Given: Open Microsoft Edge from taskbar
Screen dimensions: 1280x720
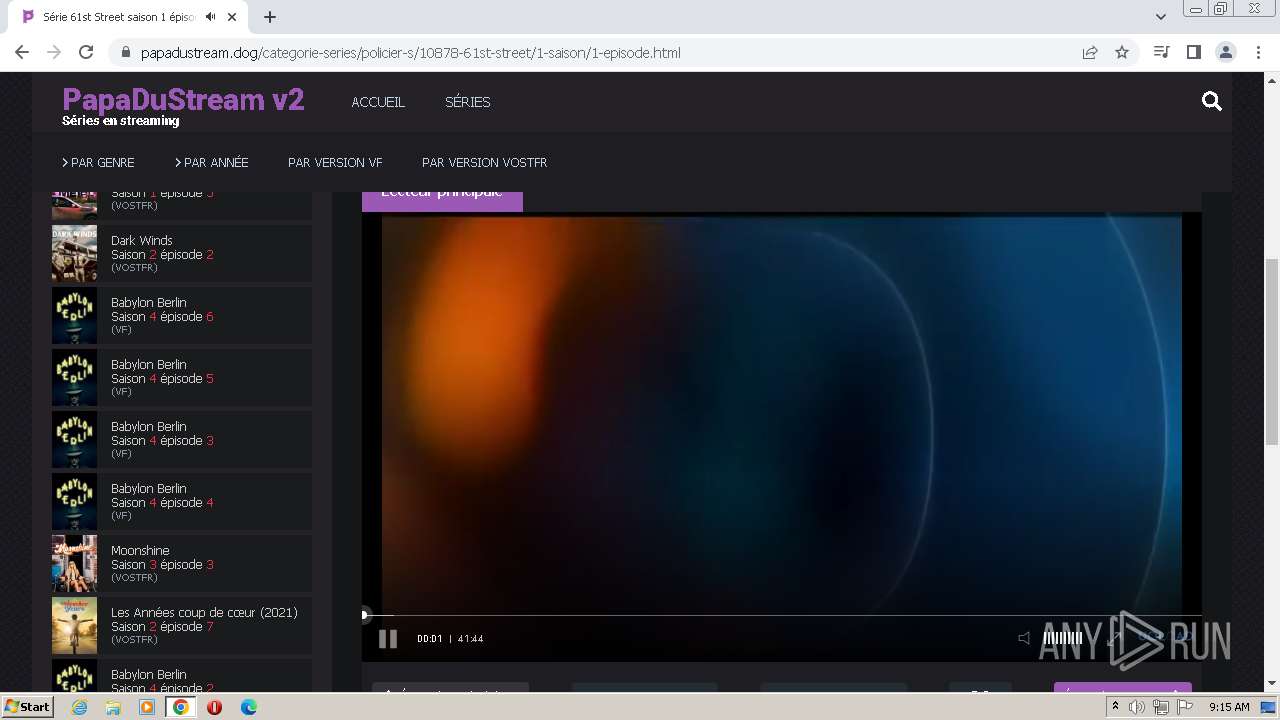Looking at the screenshot, I should pos(248,707).
